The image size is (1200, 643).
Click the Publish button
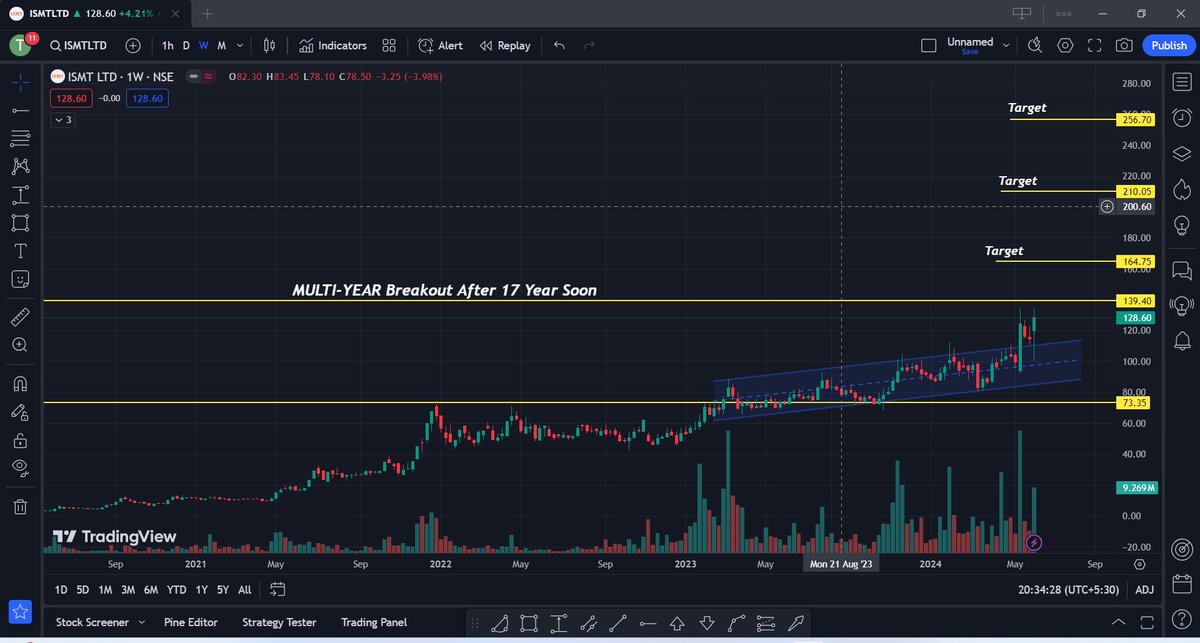click(x=1169, y=45)
